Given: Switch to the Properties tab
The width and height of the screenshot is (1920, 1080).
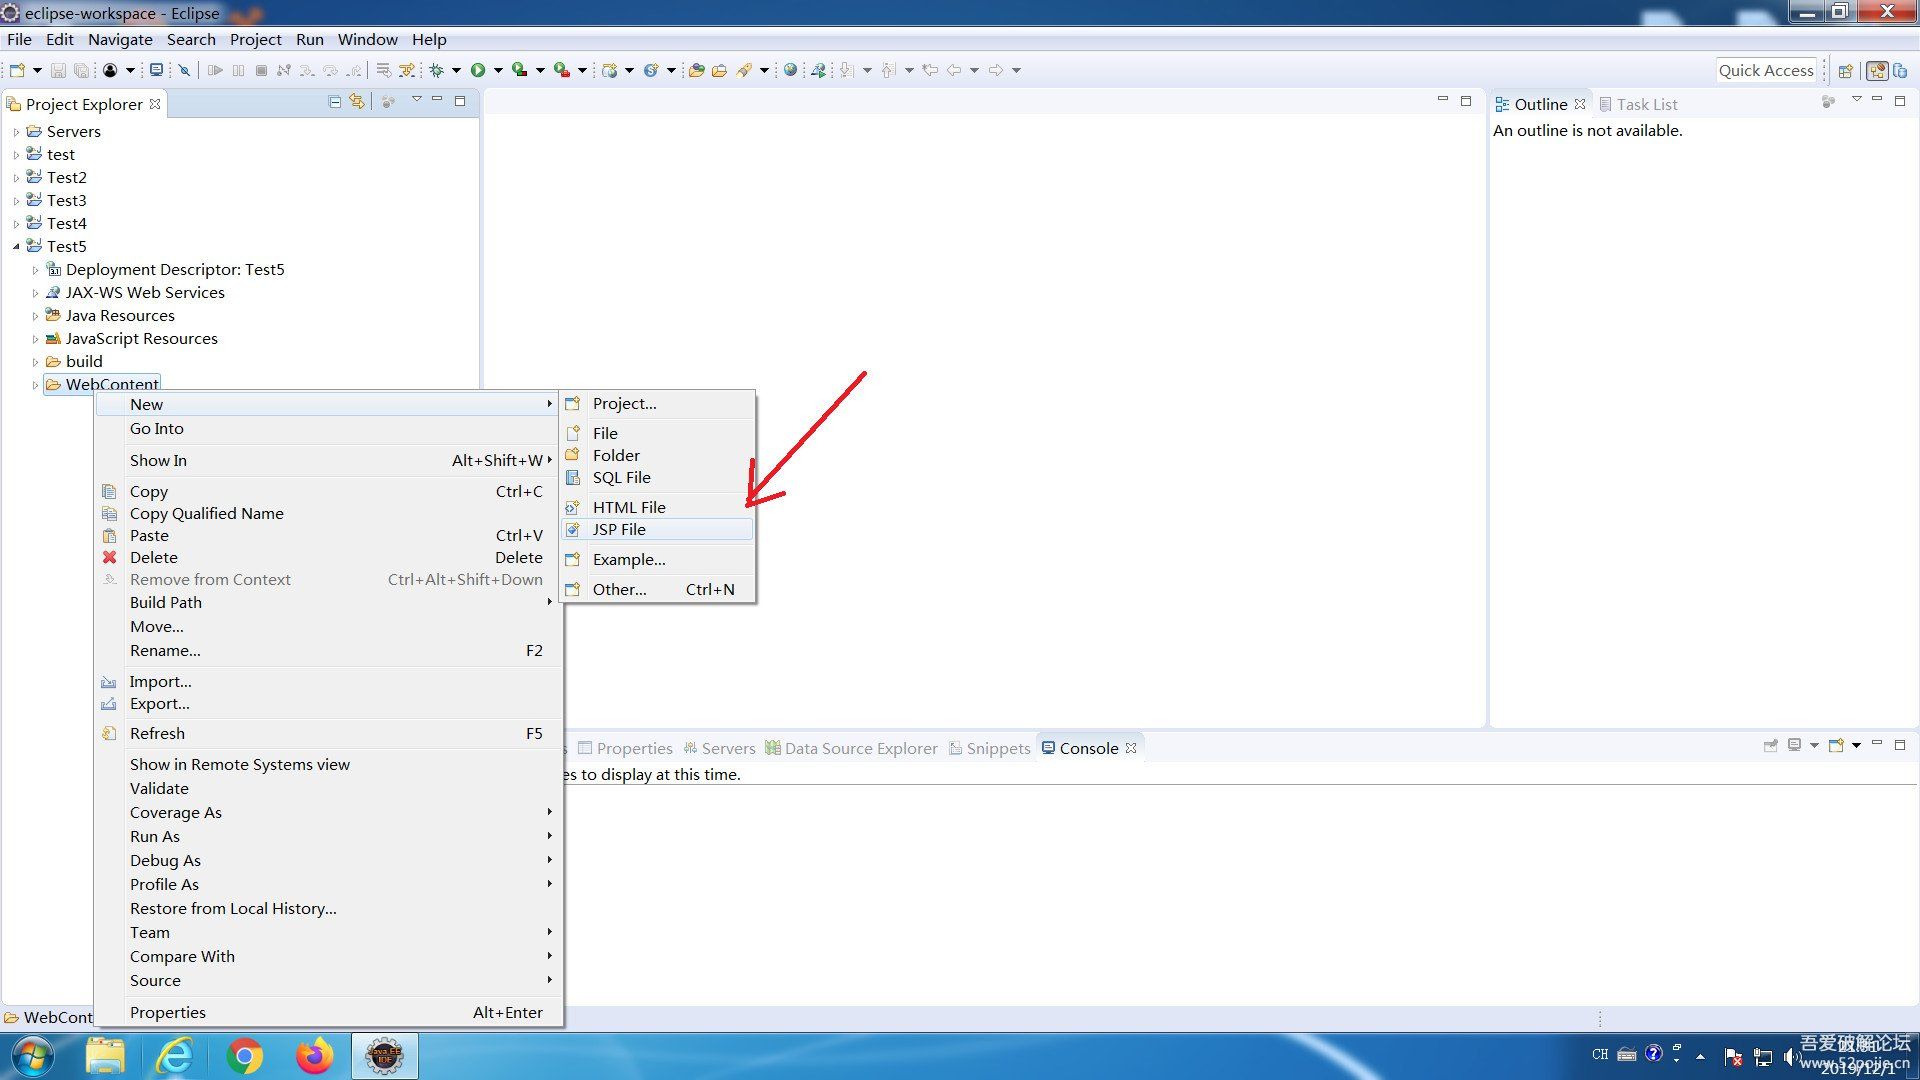Looking at the screenshot, I should point(625,748).
